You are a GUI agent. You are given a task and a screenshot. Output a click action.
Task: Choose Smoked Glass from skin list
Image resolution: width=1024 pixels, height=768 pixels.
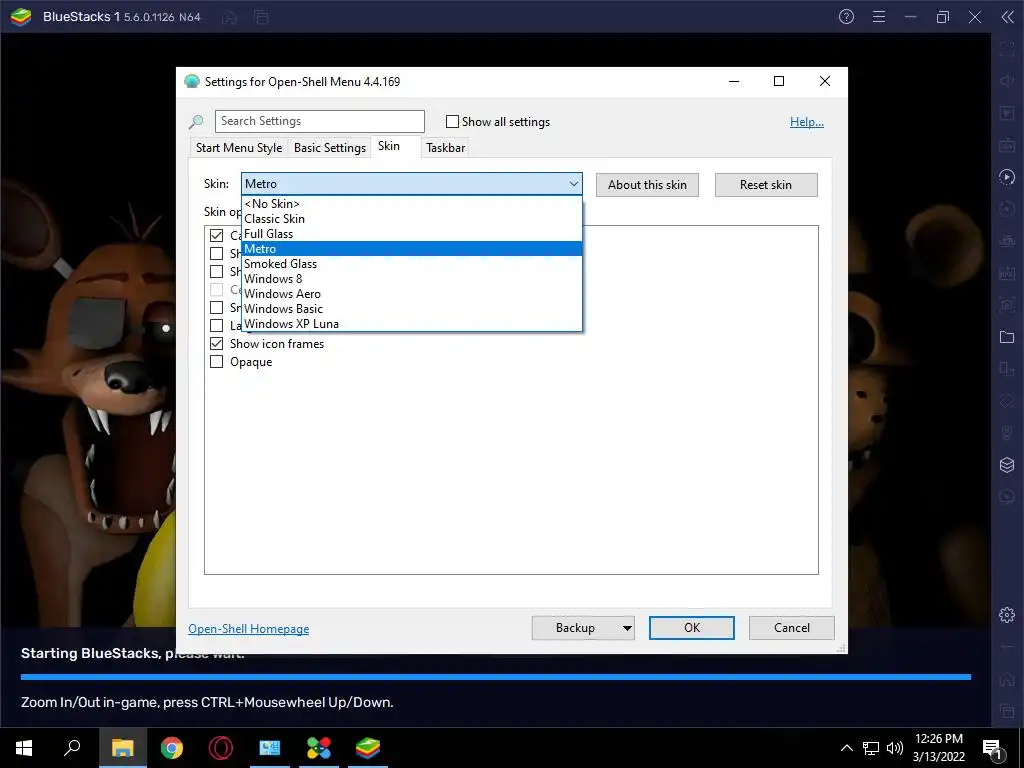pyautogui.click(x=411, y=264)
